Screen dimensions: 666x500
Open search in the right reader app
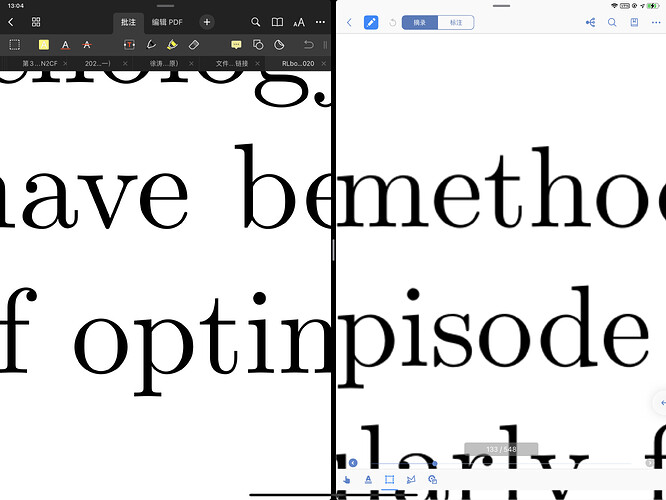pos(612,23)
